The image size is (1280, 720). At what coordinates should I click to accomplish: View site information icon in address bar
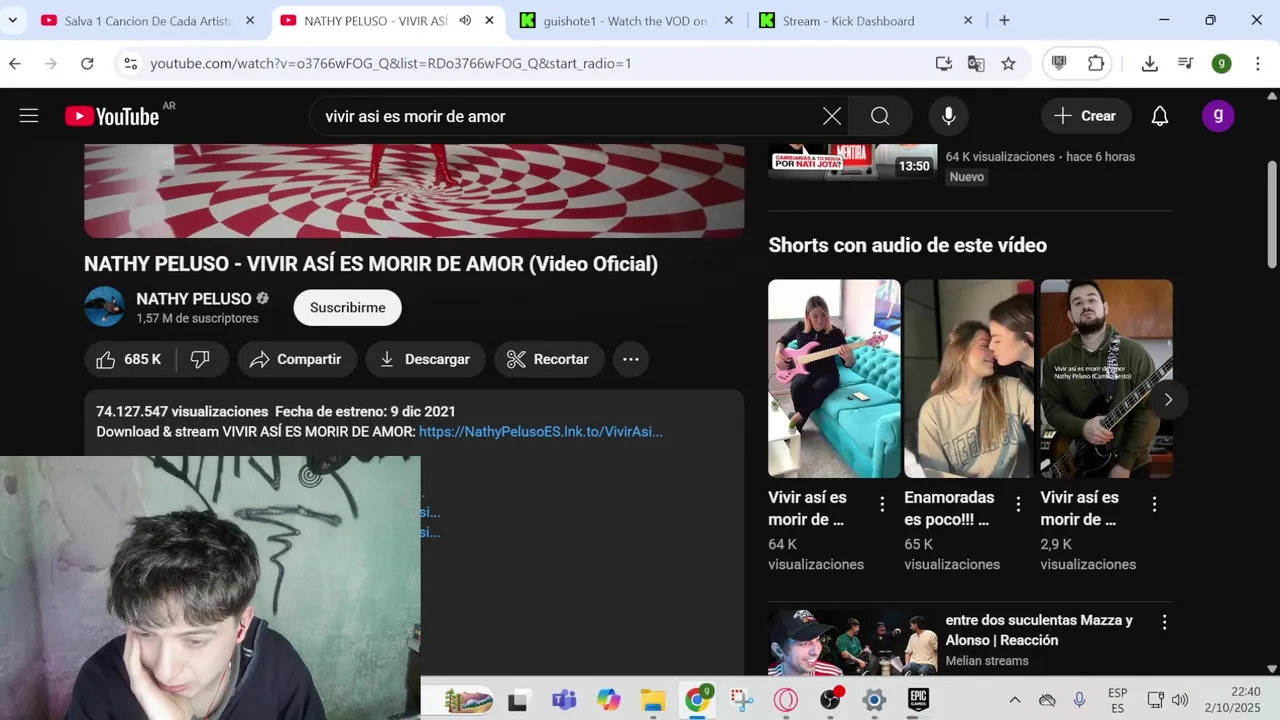(x=130, y=63)
